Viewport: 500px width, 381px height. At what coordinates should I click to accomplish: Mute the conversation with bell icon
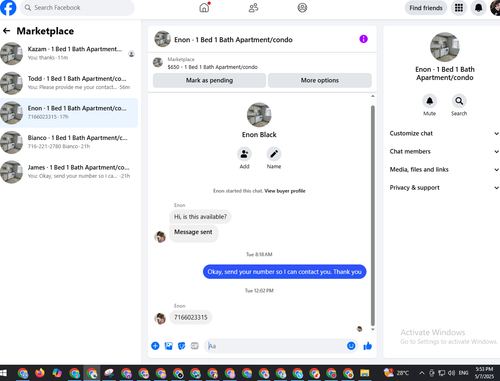point(430,101)
